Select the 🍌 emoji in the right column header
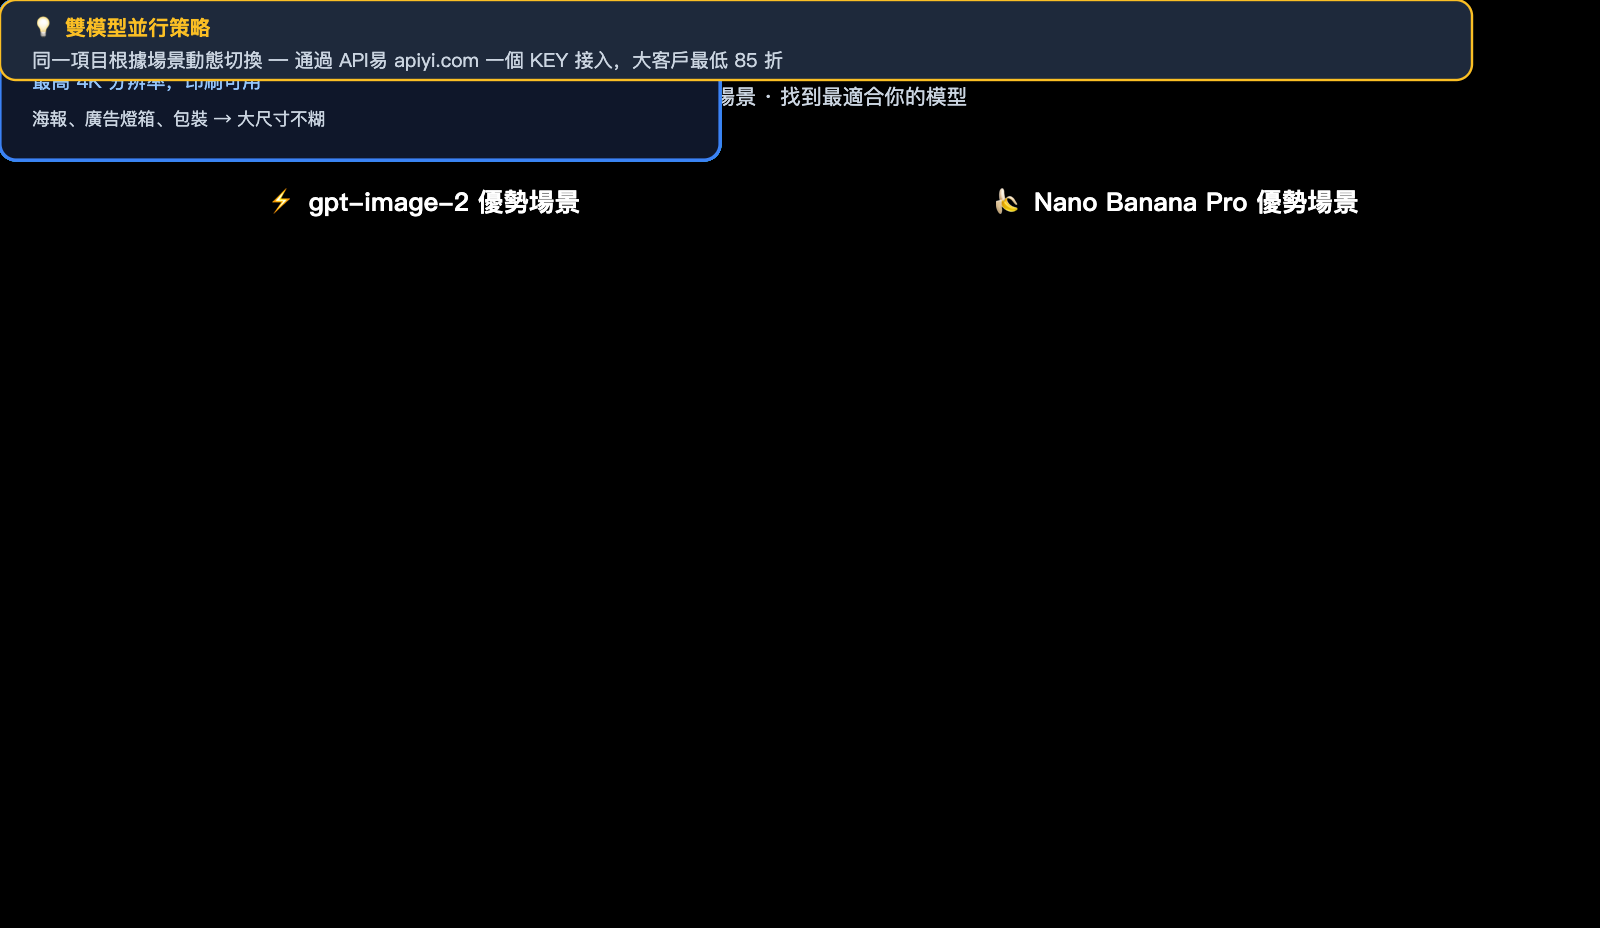 1009,202
